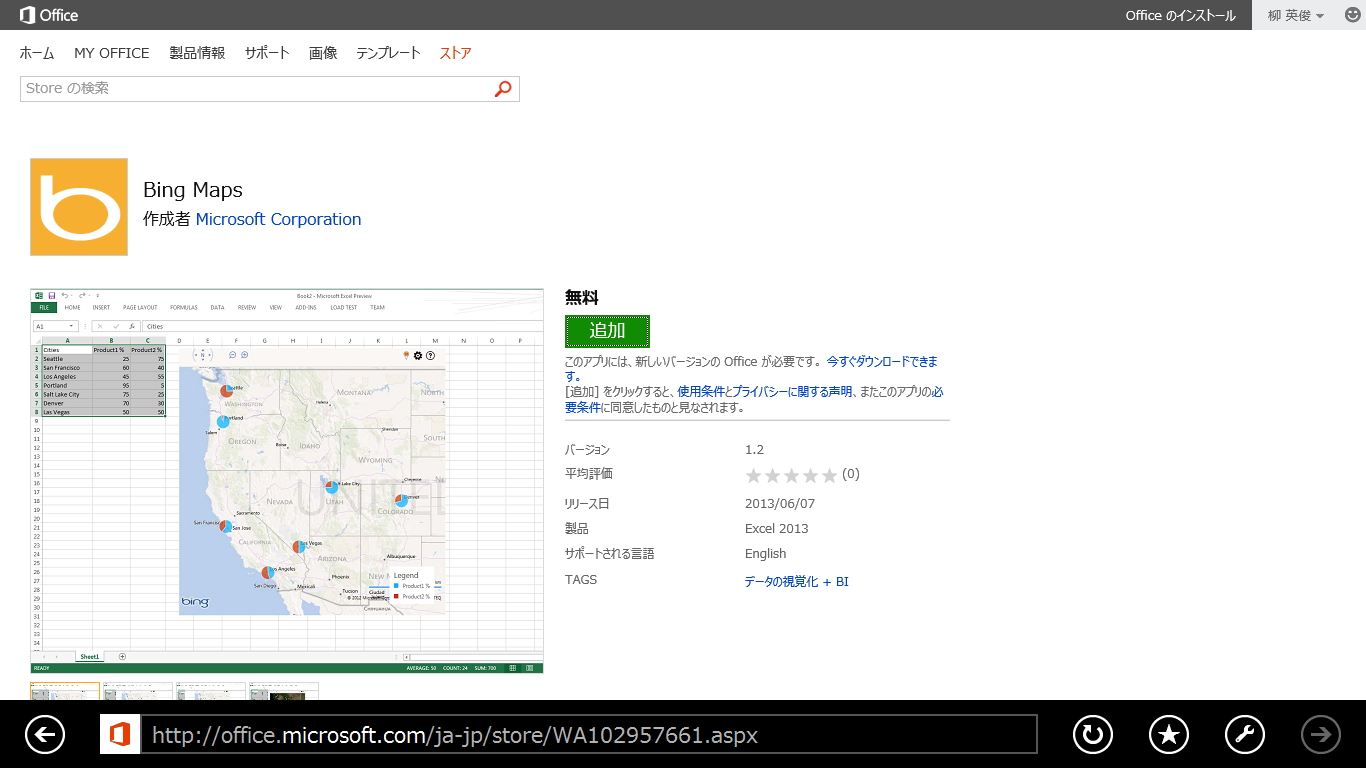
Task: Navigate back with the left arrow icon
Action: (44, 734)
